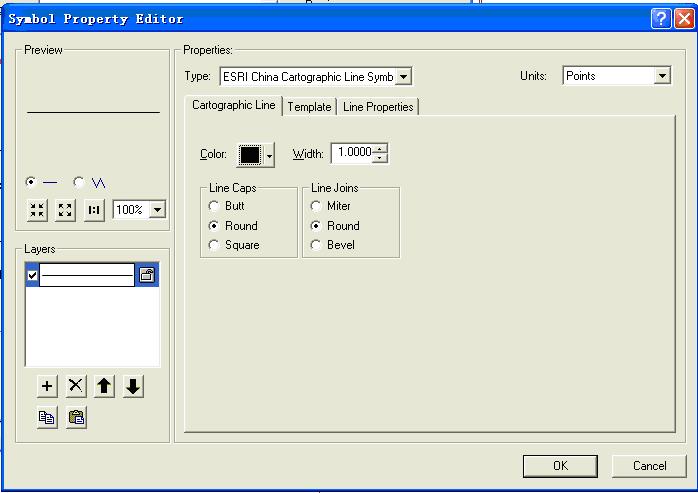Select the Miter line join option
Screen dimensions: 698x493
pyautogui.click(x=316, y=206)
